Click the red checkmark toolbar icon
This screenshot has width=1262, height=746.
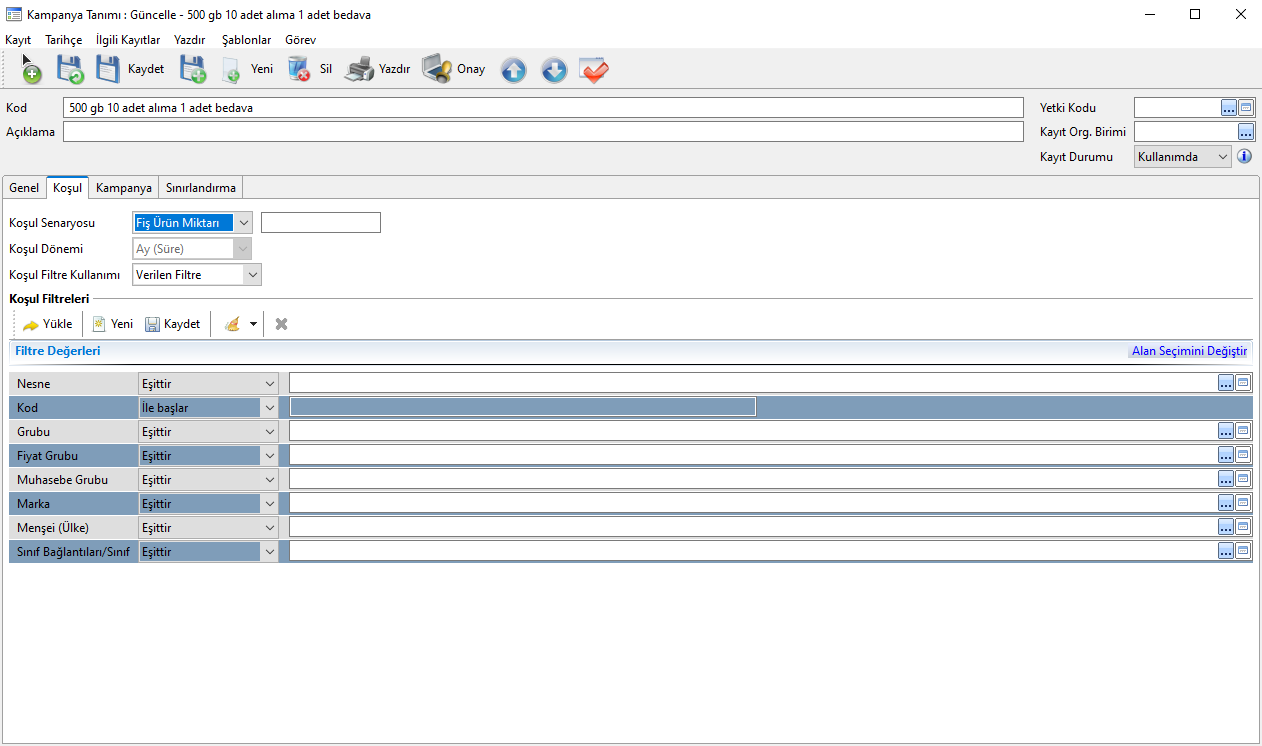point(594,70)
